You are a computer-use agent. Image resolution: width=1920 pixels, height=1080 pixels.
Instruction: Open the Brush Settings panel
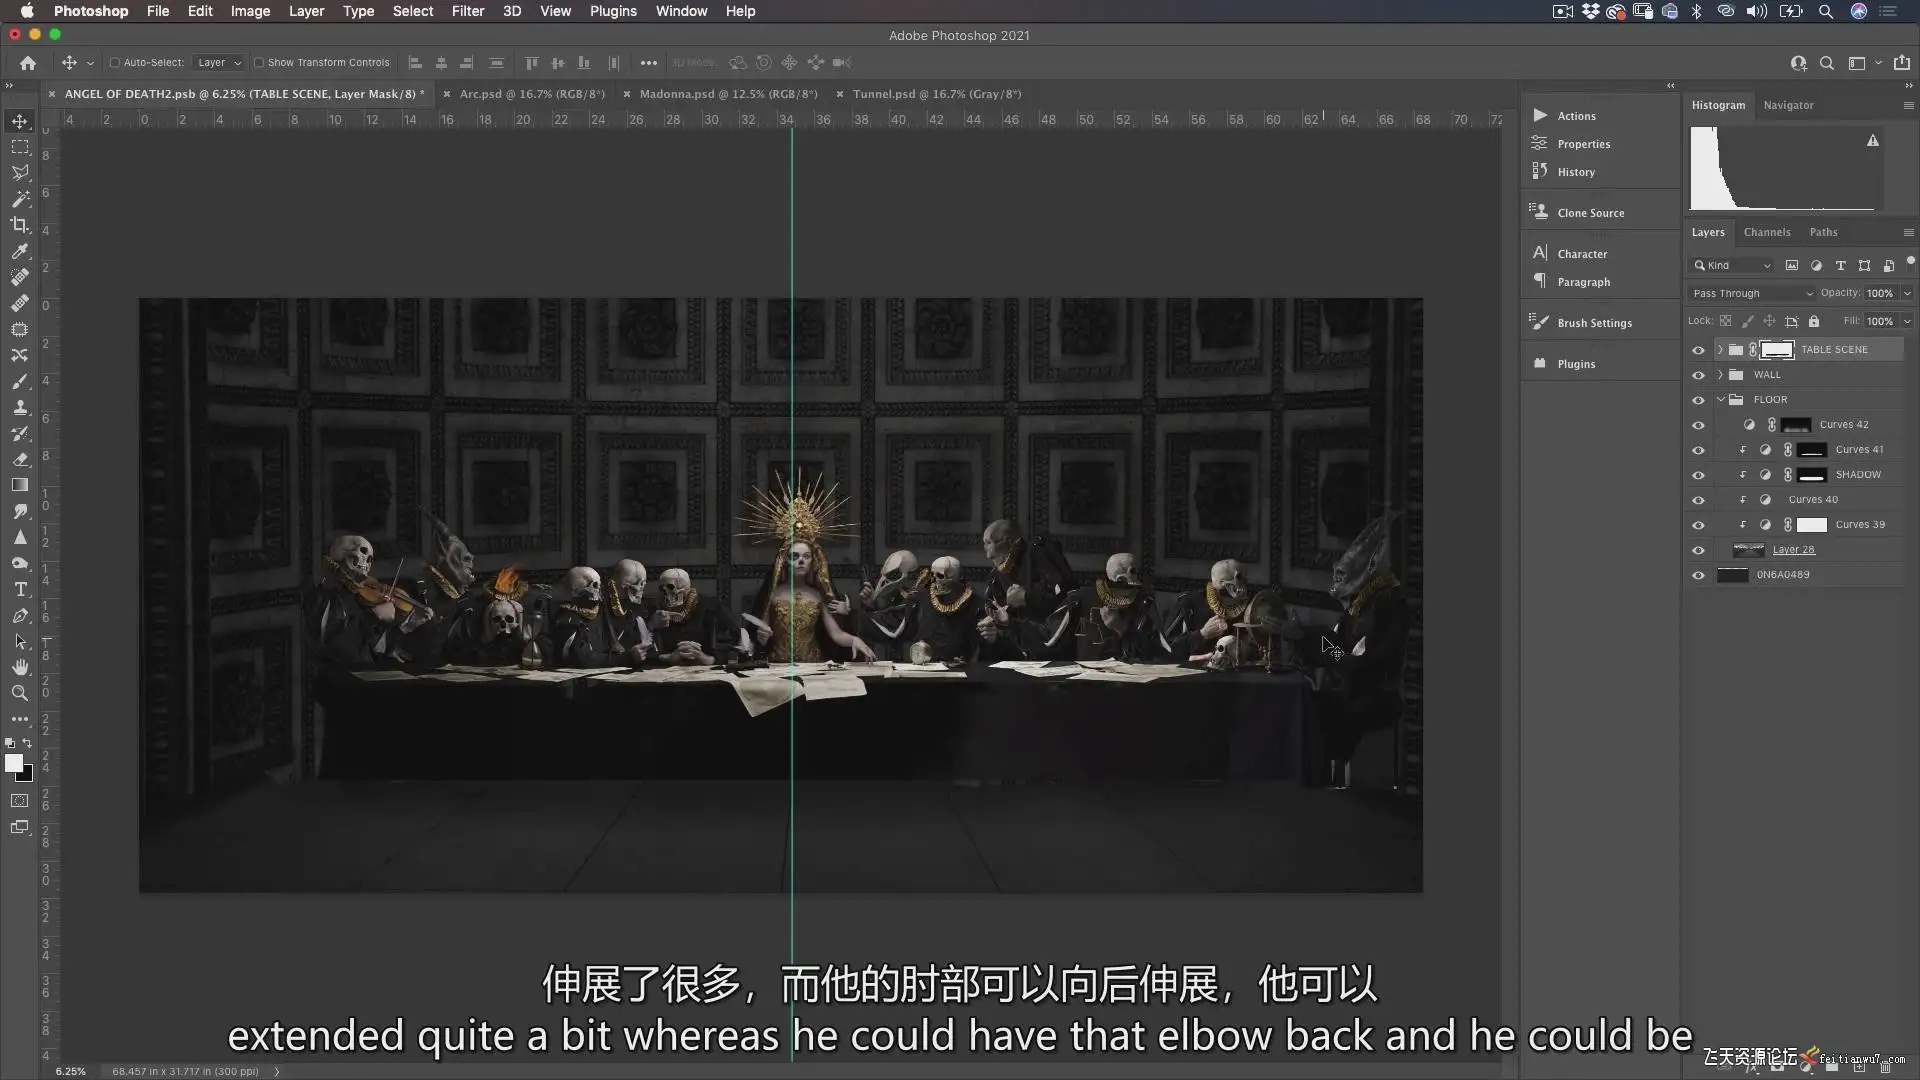click(x=1594, y=323)
